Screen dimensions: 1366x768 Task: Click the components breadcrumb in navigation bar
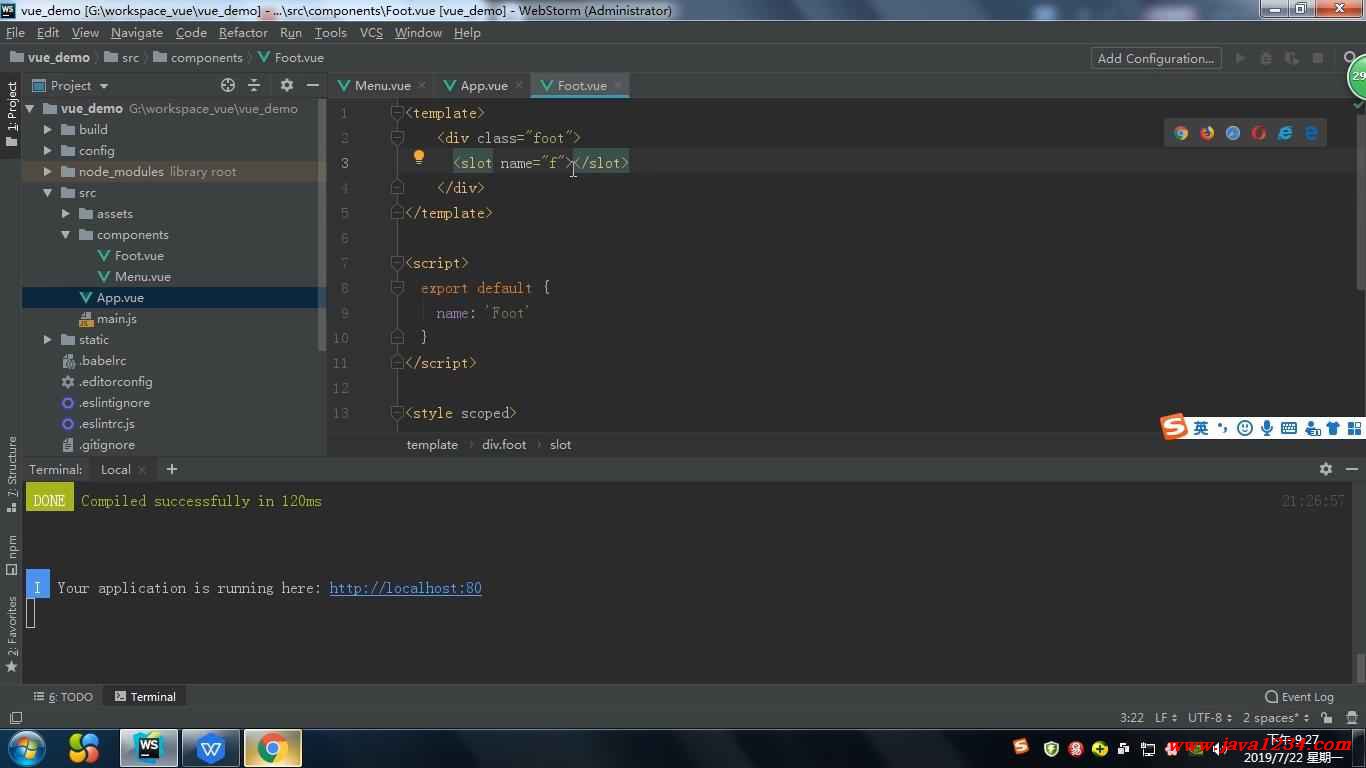pyautogui.click(x=197, y=58)
